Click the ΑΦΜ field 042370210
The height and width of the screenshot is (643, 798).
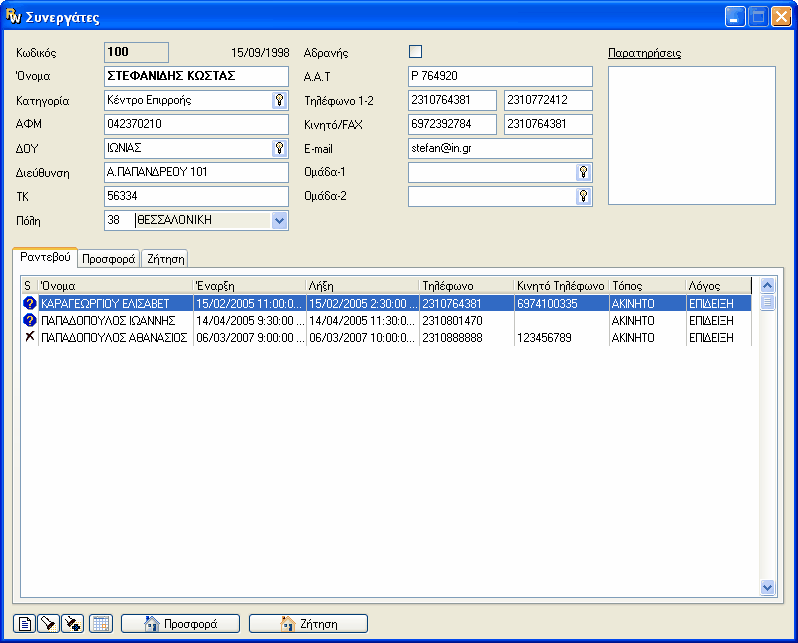[196, 124]
